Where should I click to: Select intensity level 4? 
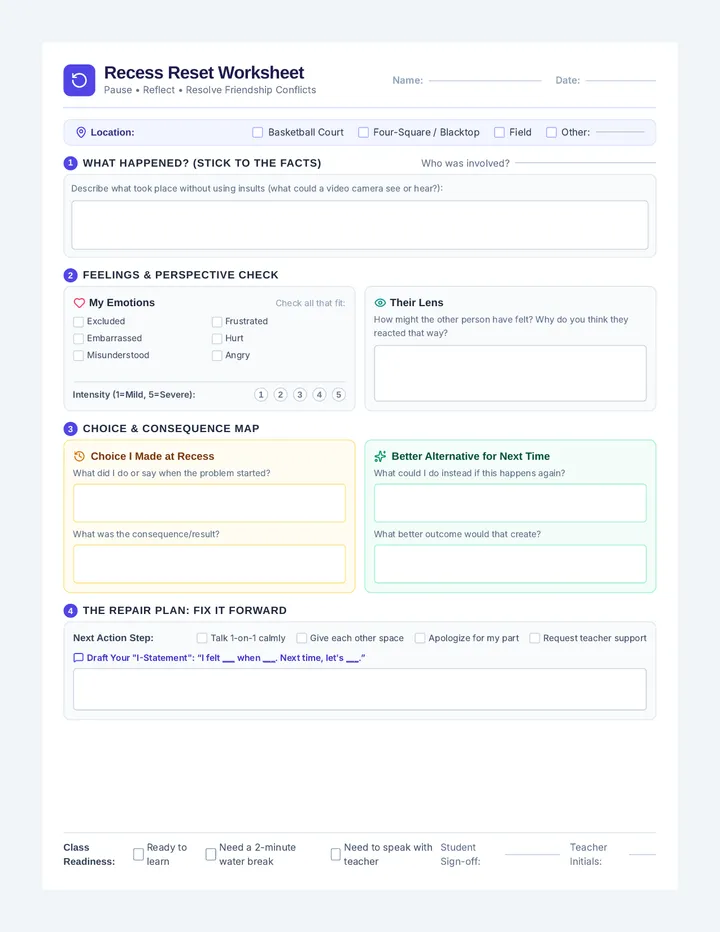(319, 395)
